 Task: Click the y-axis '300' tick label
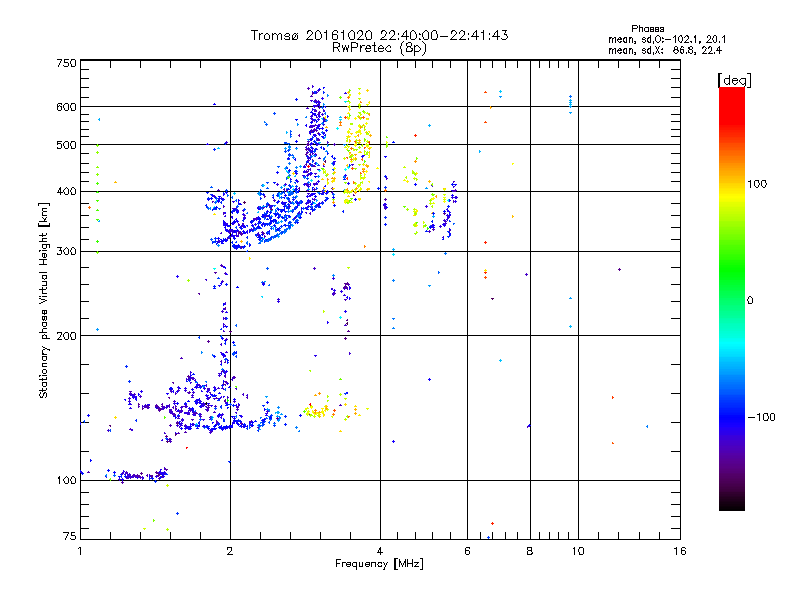(x=66, y=252)
